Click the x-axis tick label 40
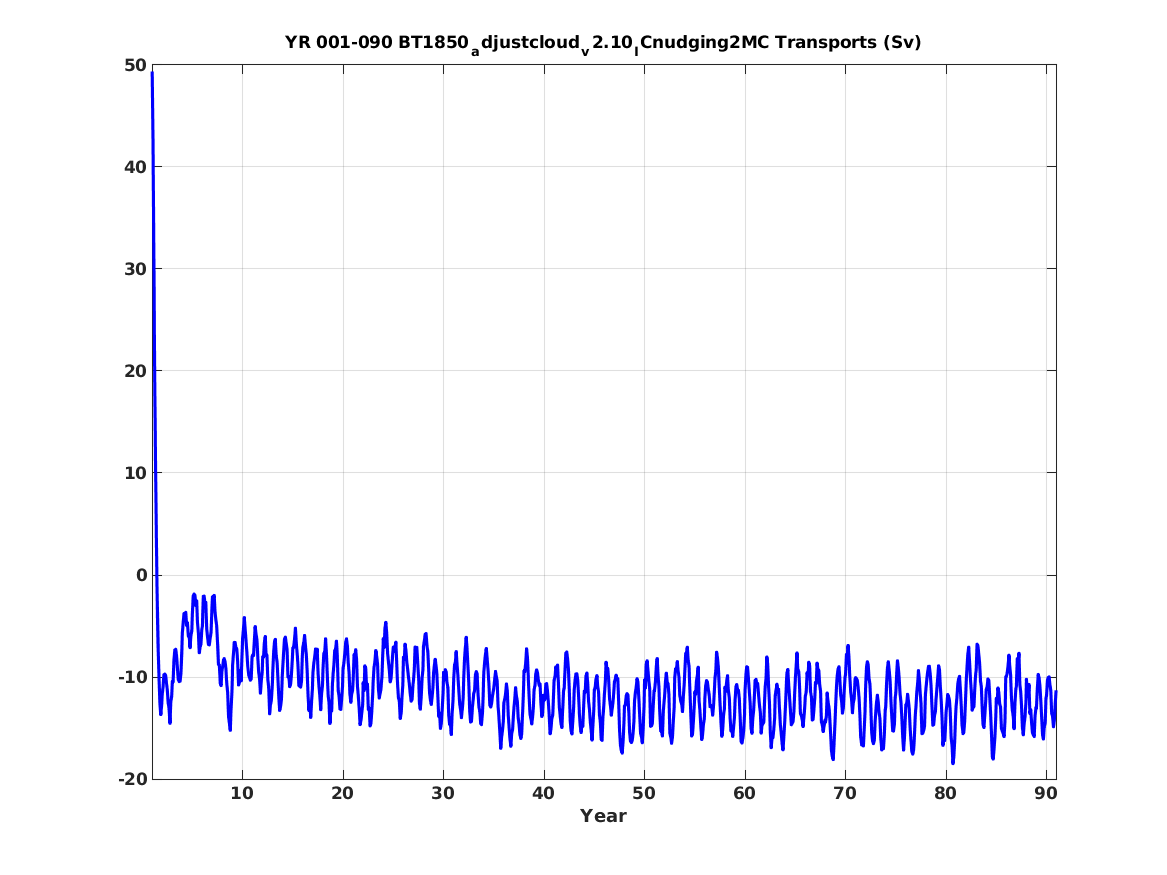This screenshot has height=875, width=1167. [x=543, y=794]
